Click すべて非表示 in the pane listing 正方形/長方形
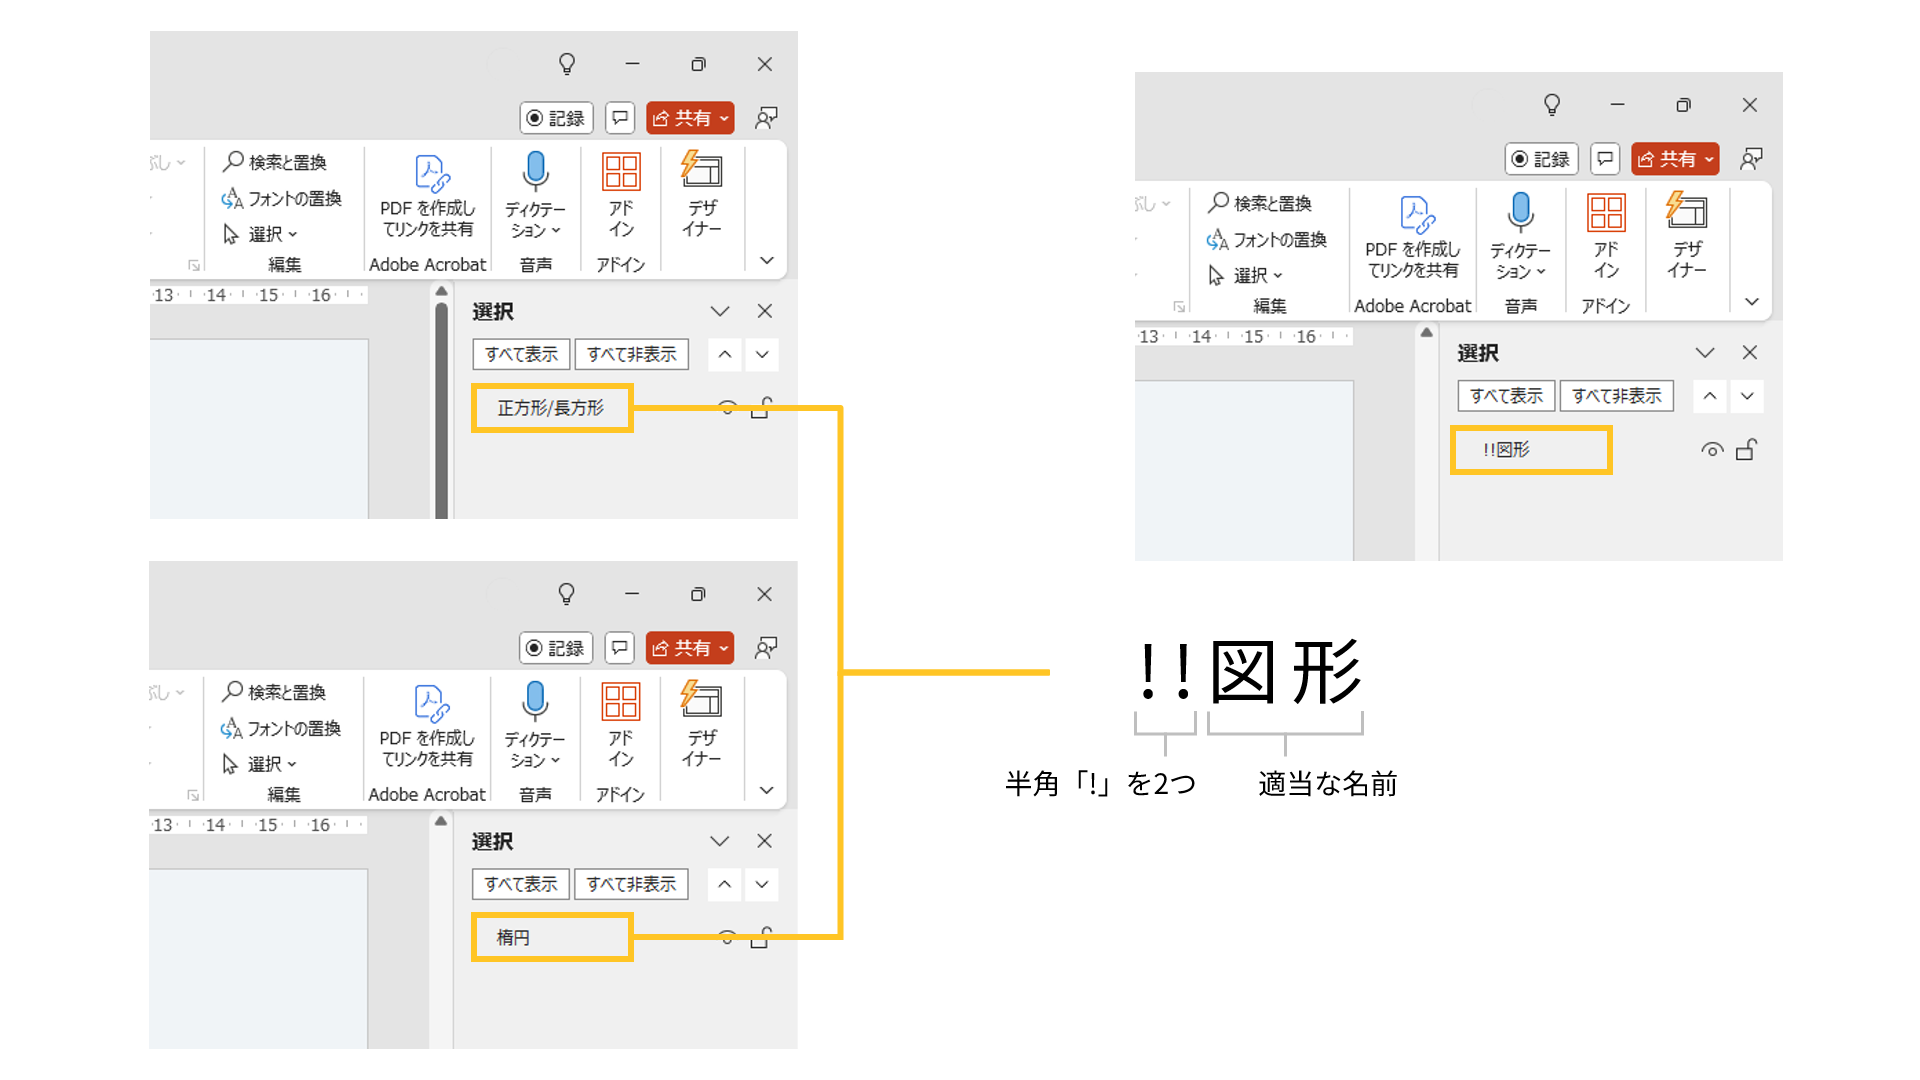 click(631, 354)
